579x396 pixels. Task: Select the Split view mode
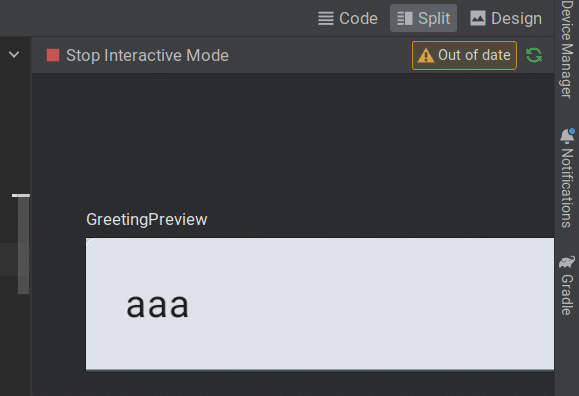click(x=424, y=18)
